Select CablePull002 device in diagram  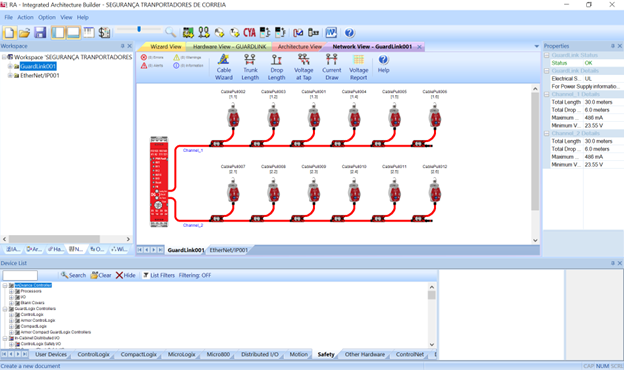coord(233,115)
